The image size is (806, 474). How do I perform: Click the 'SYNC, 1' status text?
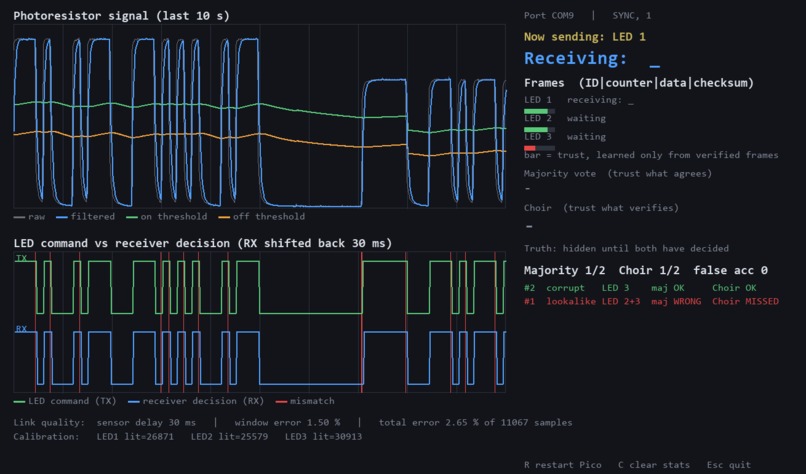click(632, 15)
